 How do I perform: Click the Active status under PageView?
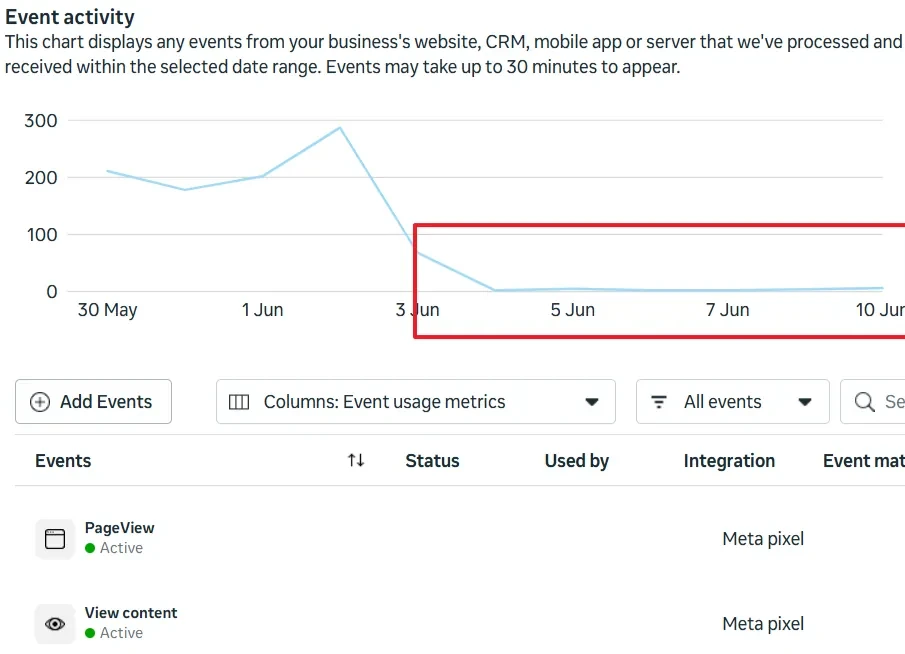tap(114, 548)
